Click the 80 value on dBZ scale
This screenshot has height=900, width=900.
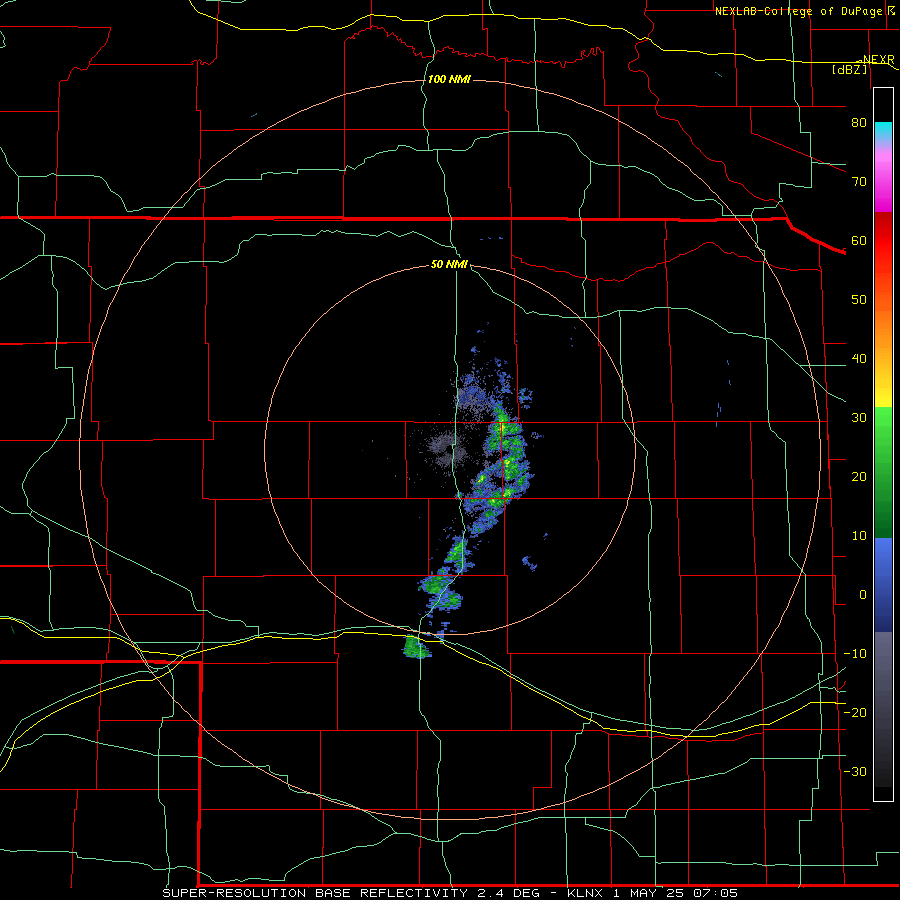pyautogui.click(x=859, y=123)
